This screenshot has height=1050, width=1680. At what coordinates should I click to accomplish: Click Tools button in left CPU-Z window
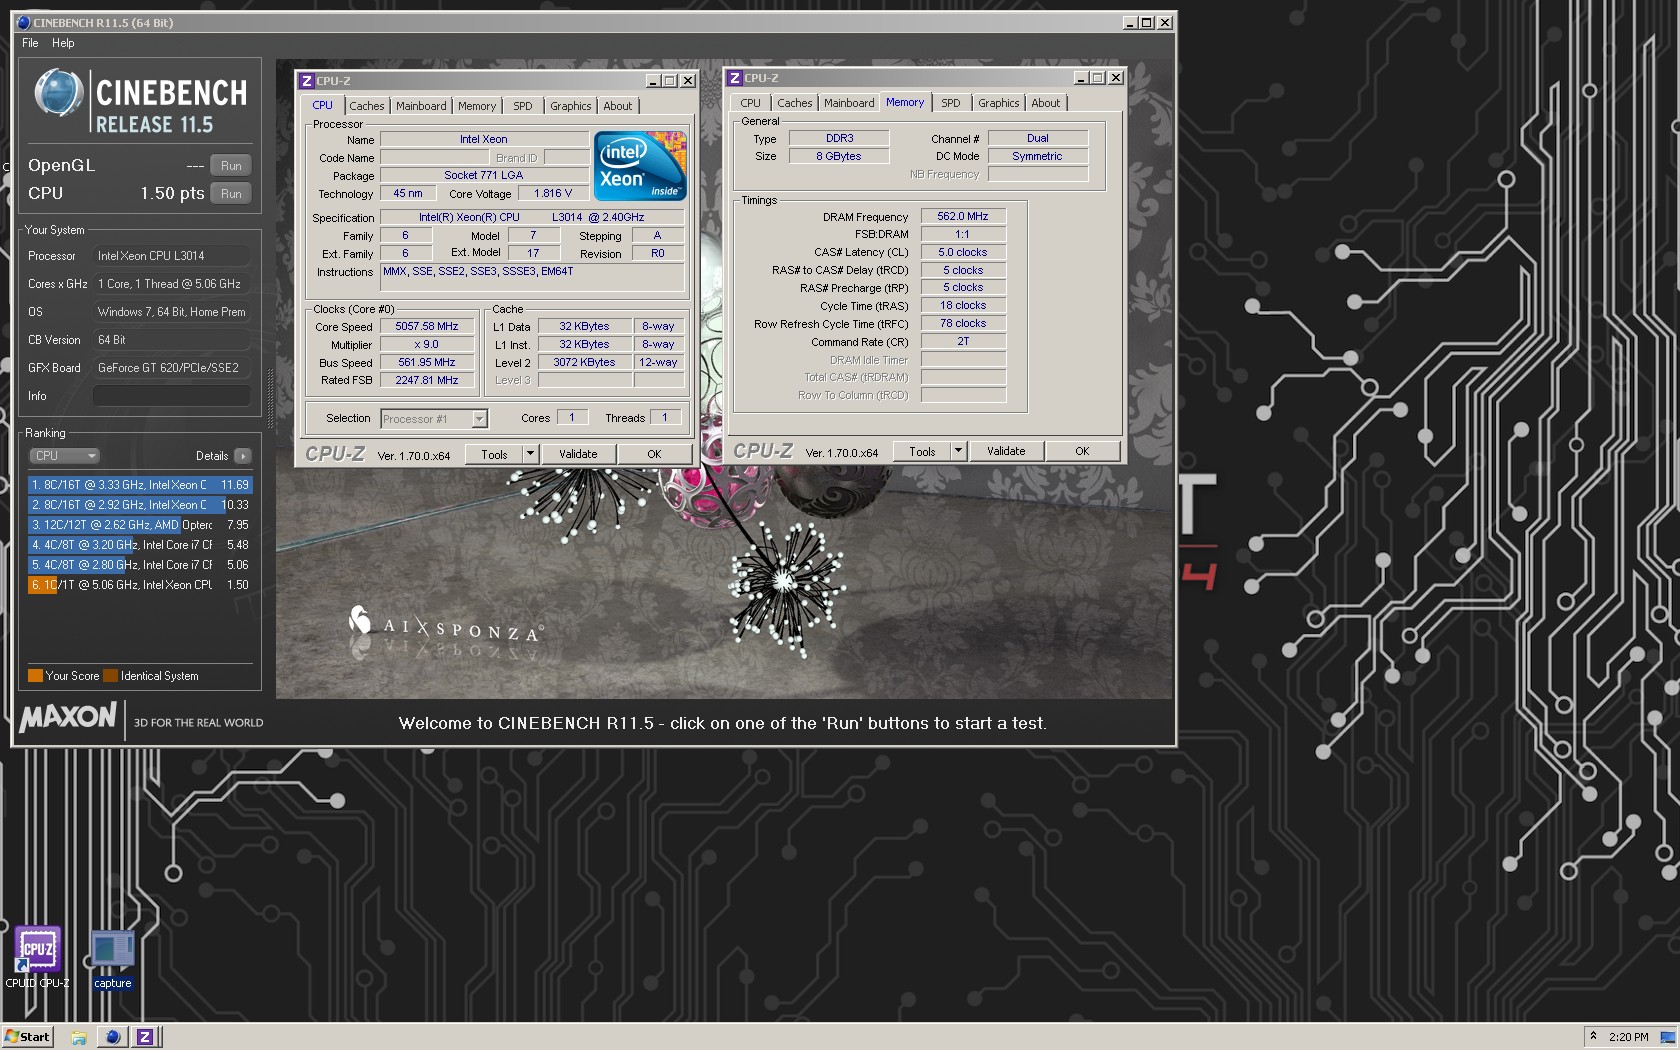tap(494, 454)
